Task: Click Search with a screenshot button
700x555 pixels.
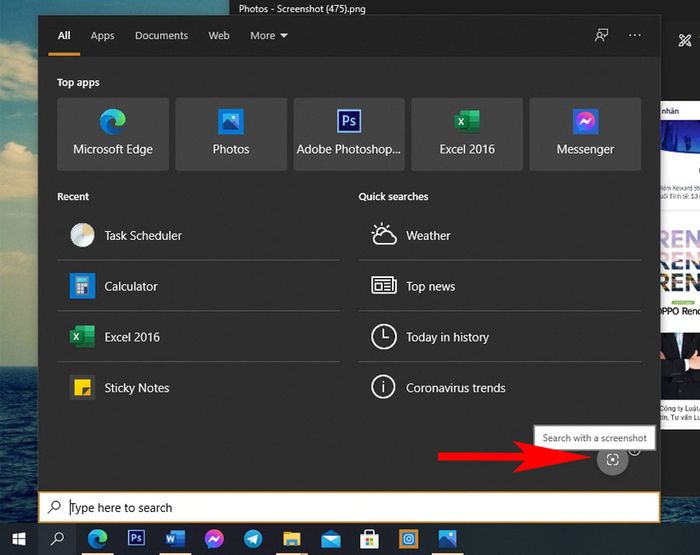Action: tap(612, 459)
